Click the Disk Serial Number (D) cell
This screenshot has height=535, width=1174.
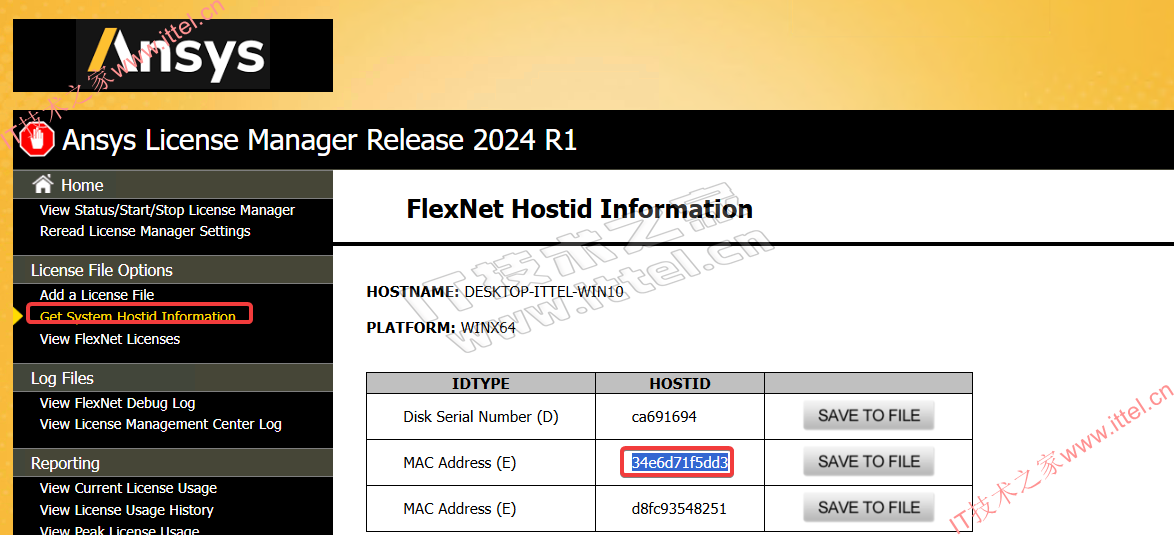click(x=481, y=417)
